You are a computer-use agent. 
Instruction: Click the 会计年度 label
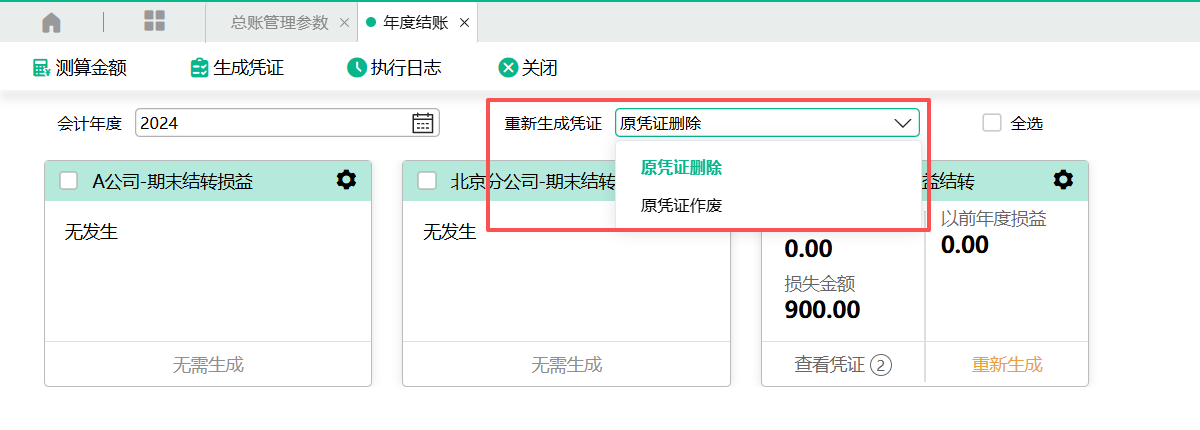click(89, 124)
